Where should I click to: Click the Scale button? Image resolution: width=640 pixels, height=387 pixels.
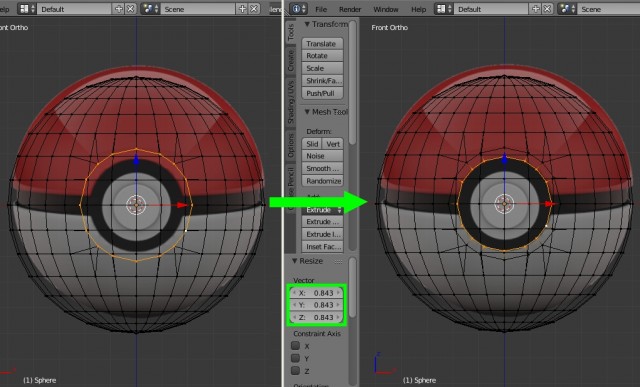click(x=322, y=68)
